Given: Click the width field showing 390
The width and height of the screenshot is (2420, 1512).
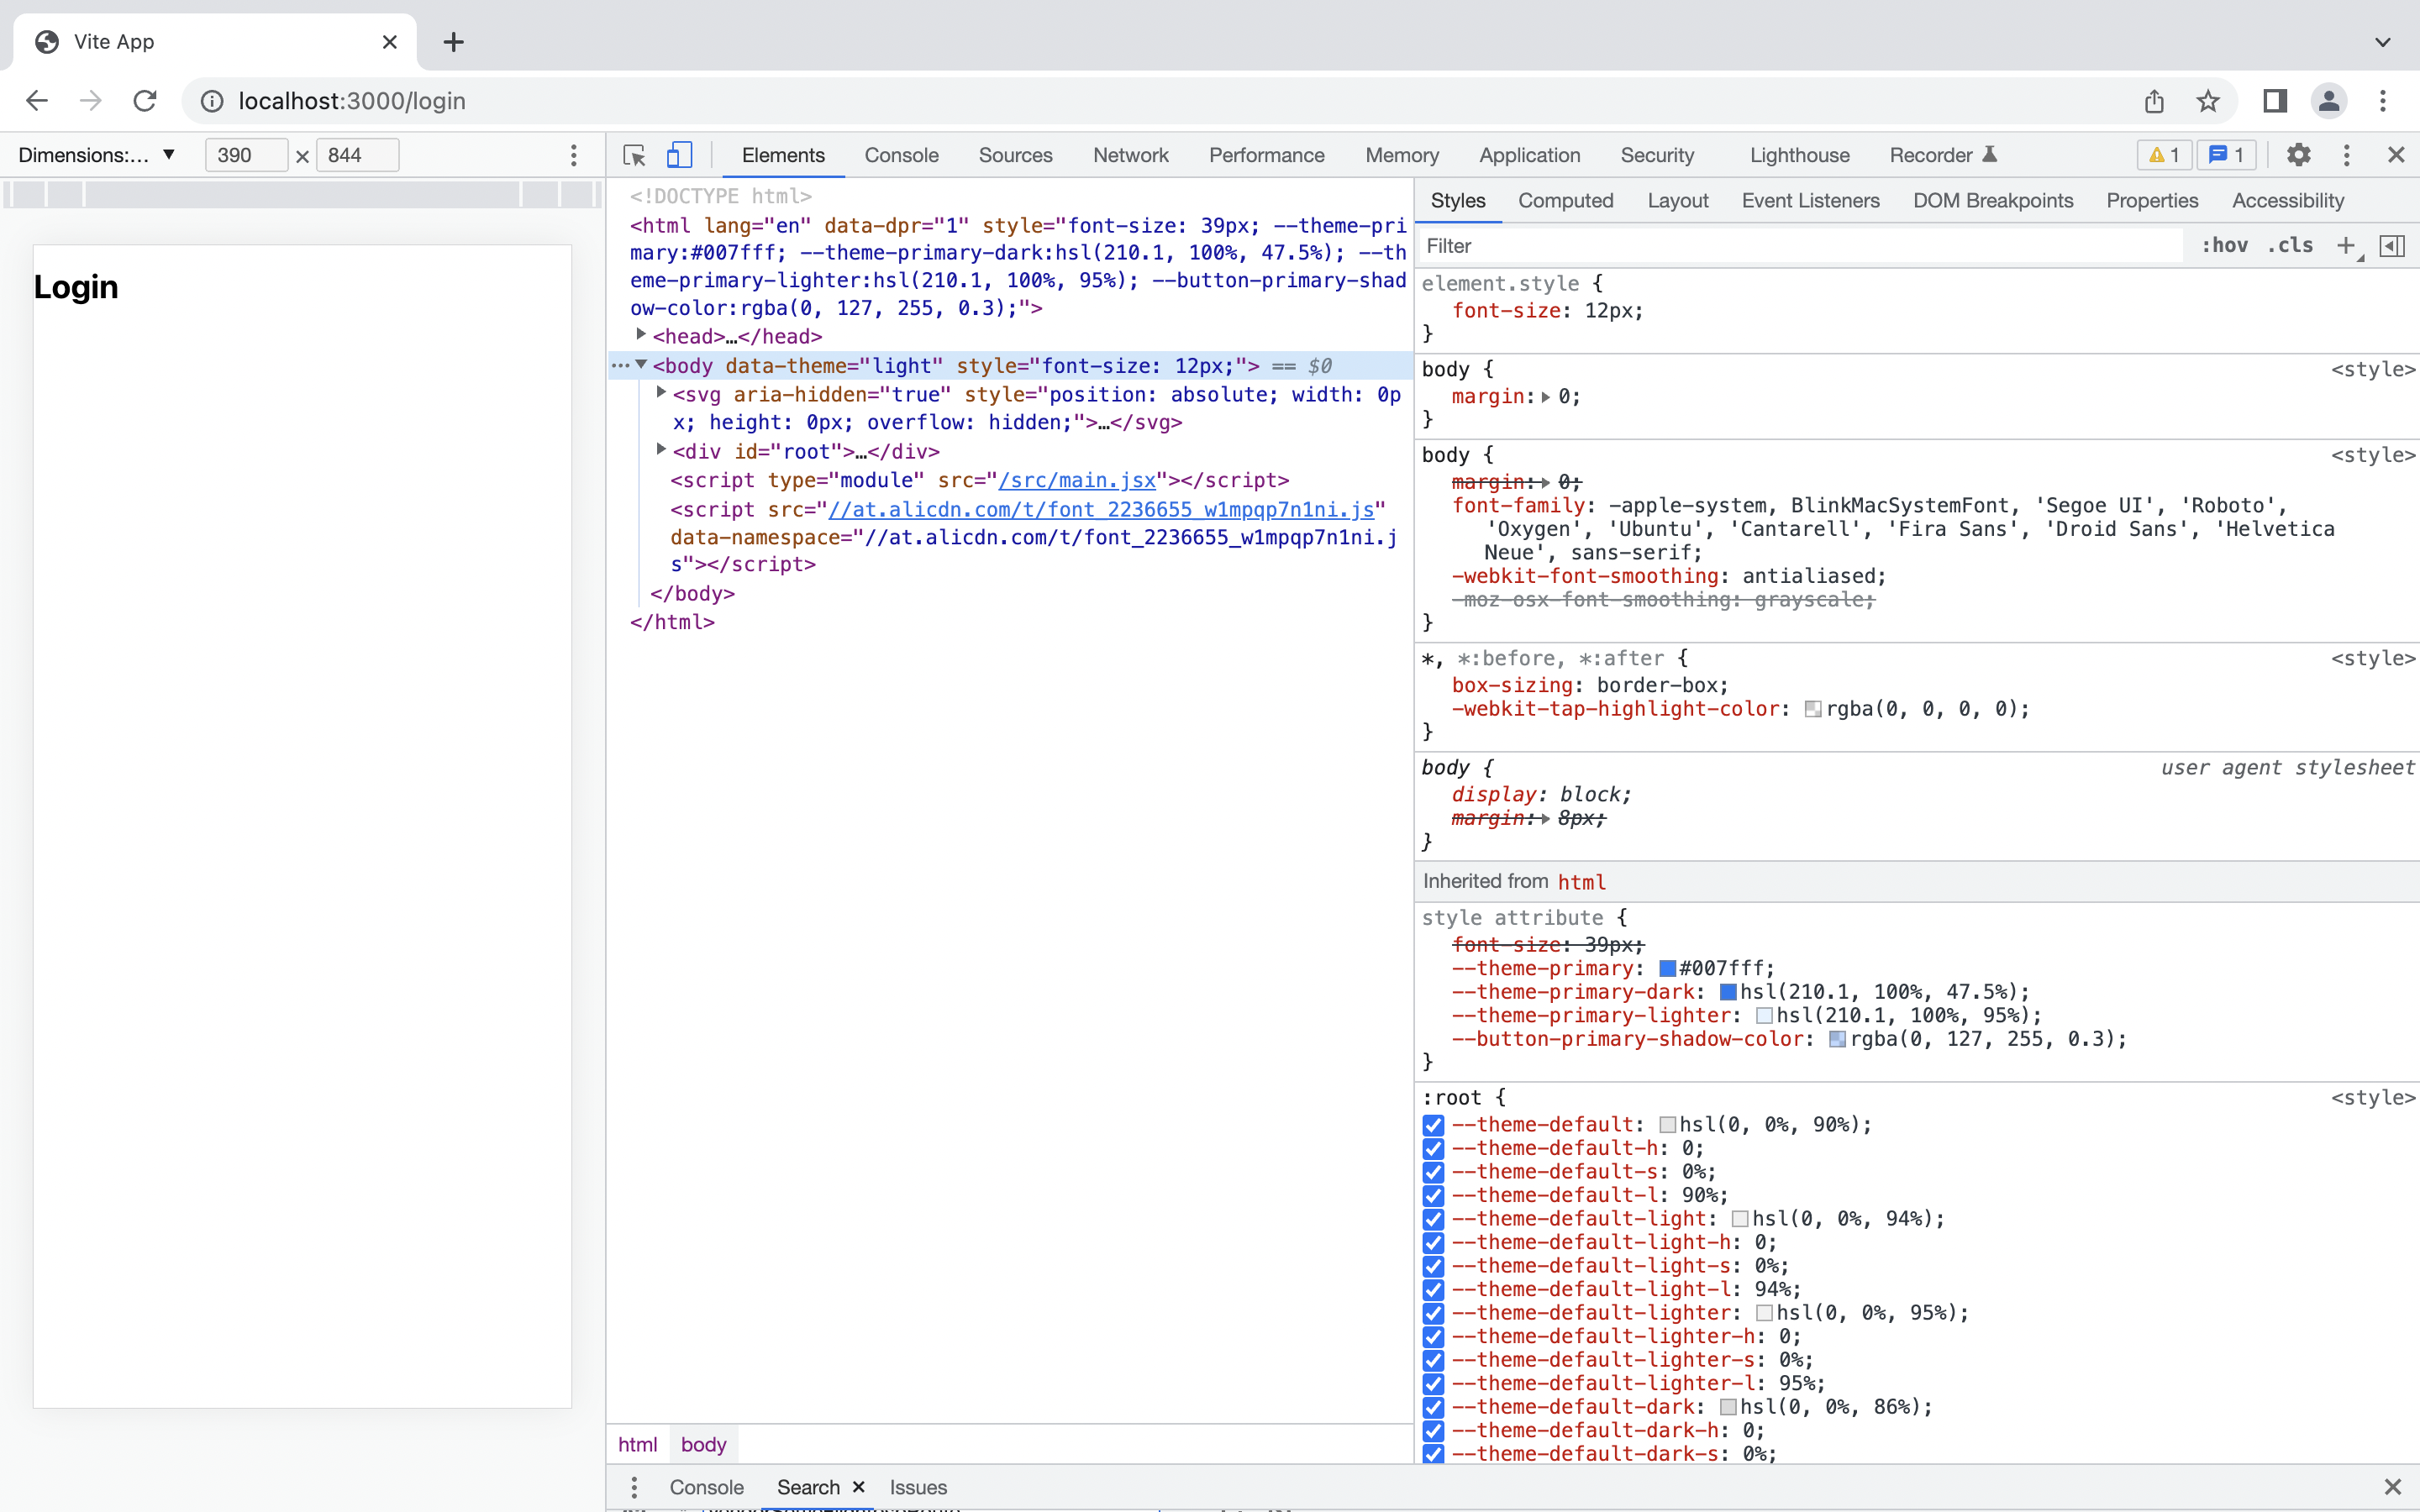Looking at the screenshot, I should pyautogui.click(x=246, y=155).
